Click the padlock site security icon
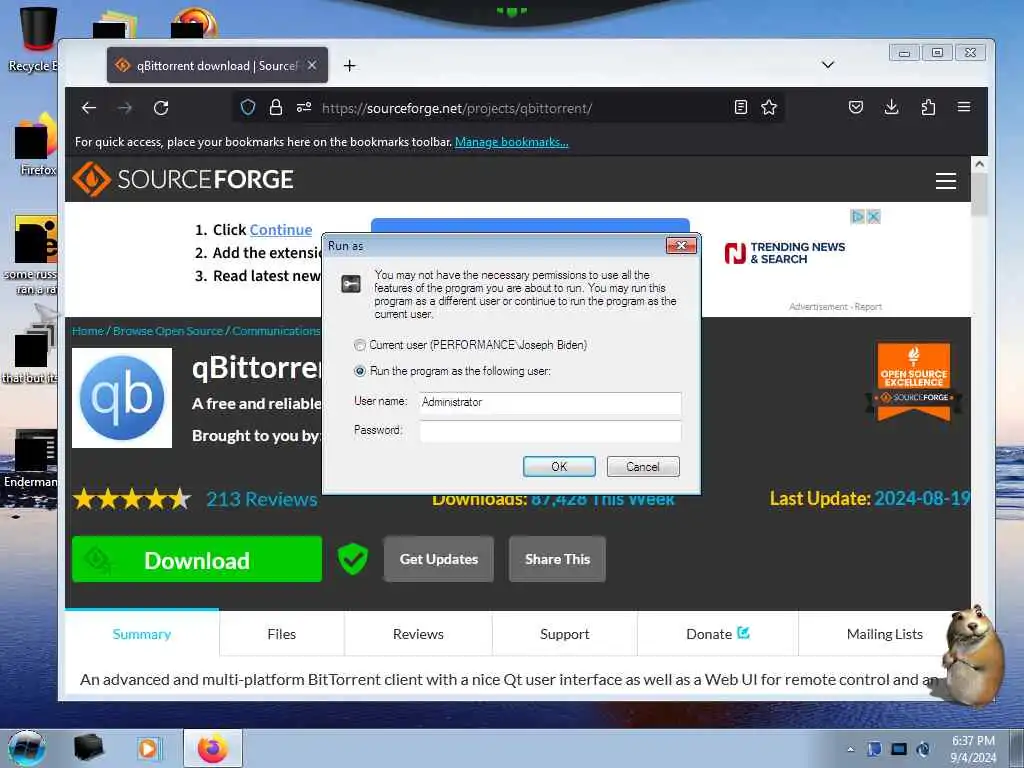 (x=276, y=108)
